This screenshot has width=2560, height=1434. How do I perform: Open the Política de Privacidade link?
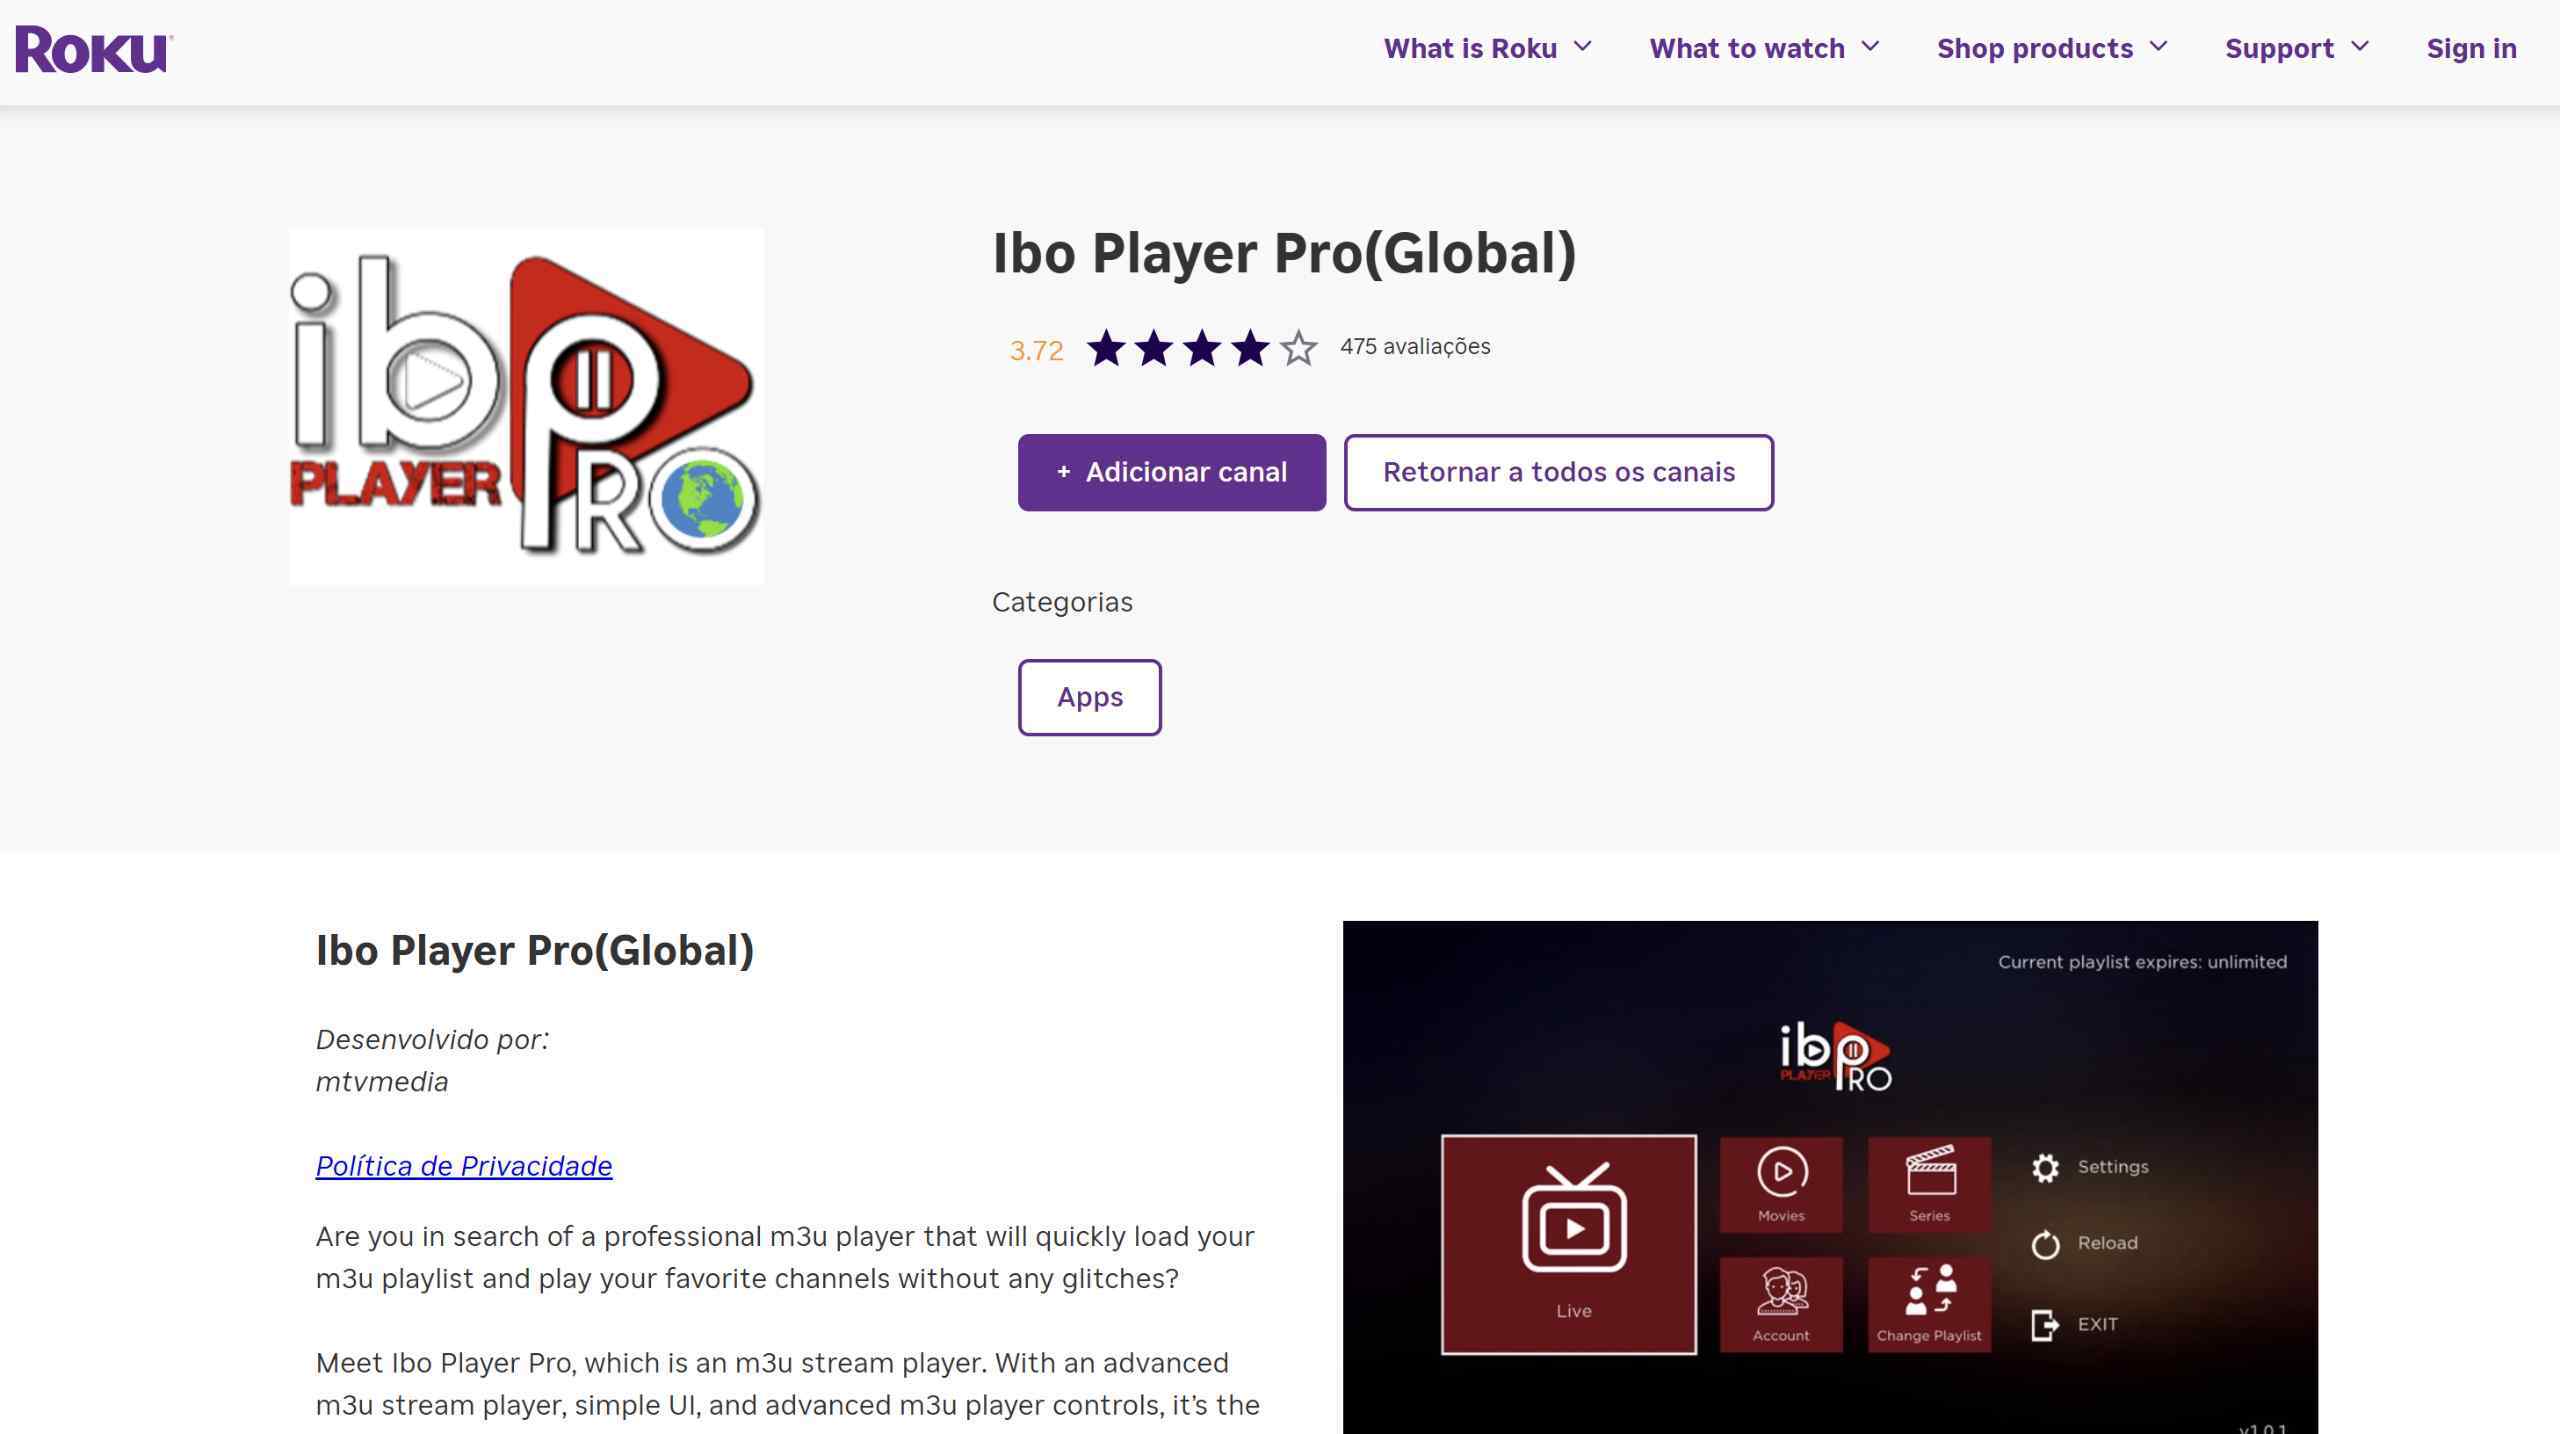(x=464, y=1166)
